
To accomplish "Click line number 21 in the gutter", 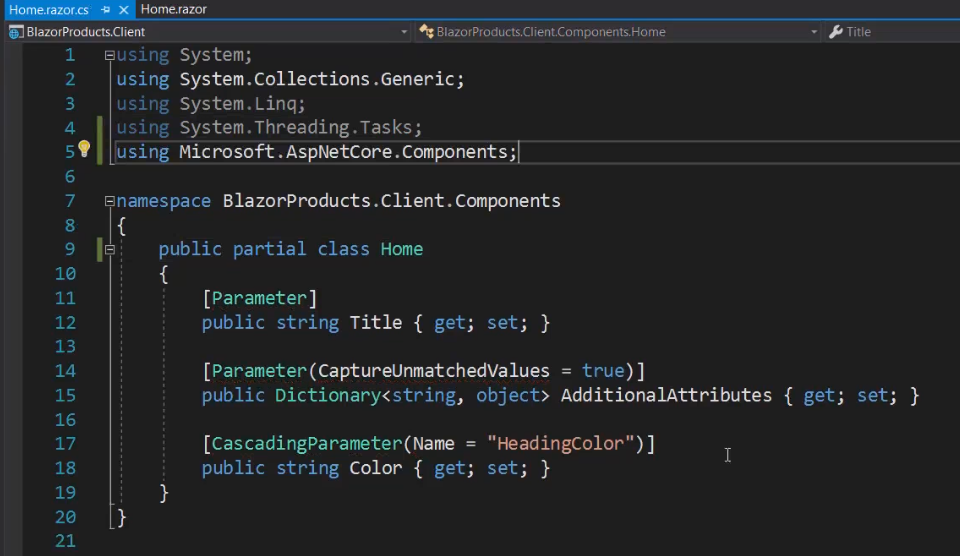I will [66, 541].
